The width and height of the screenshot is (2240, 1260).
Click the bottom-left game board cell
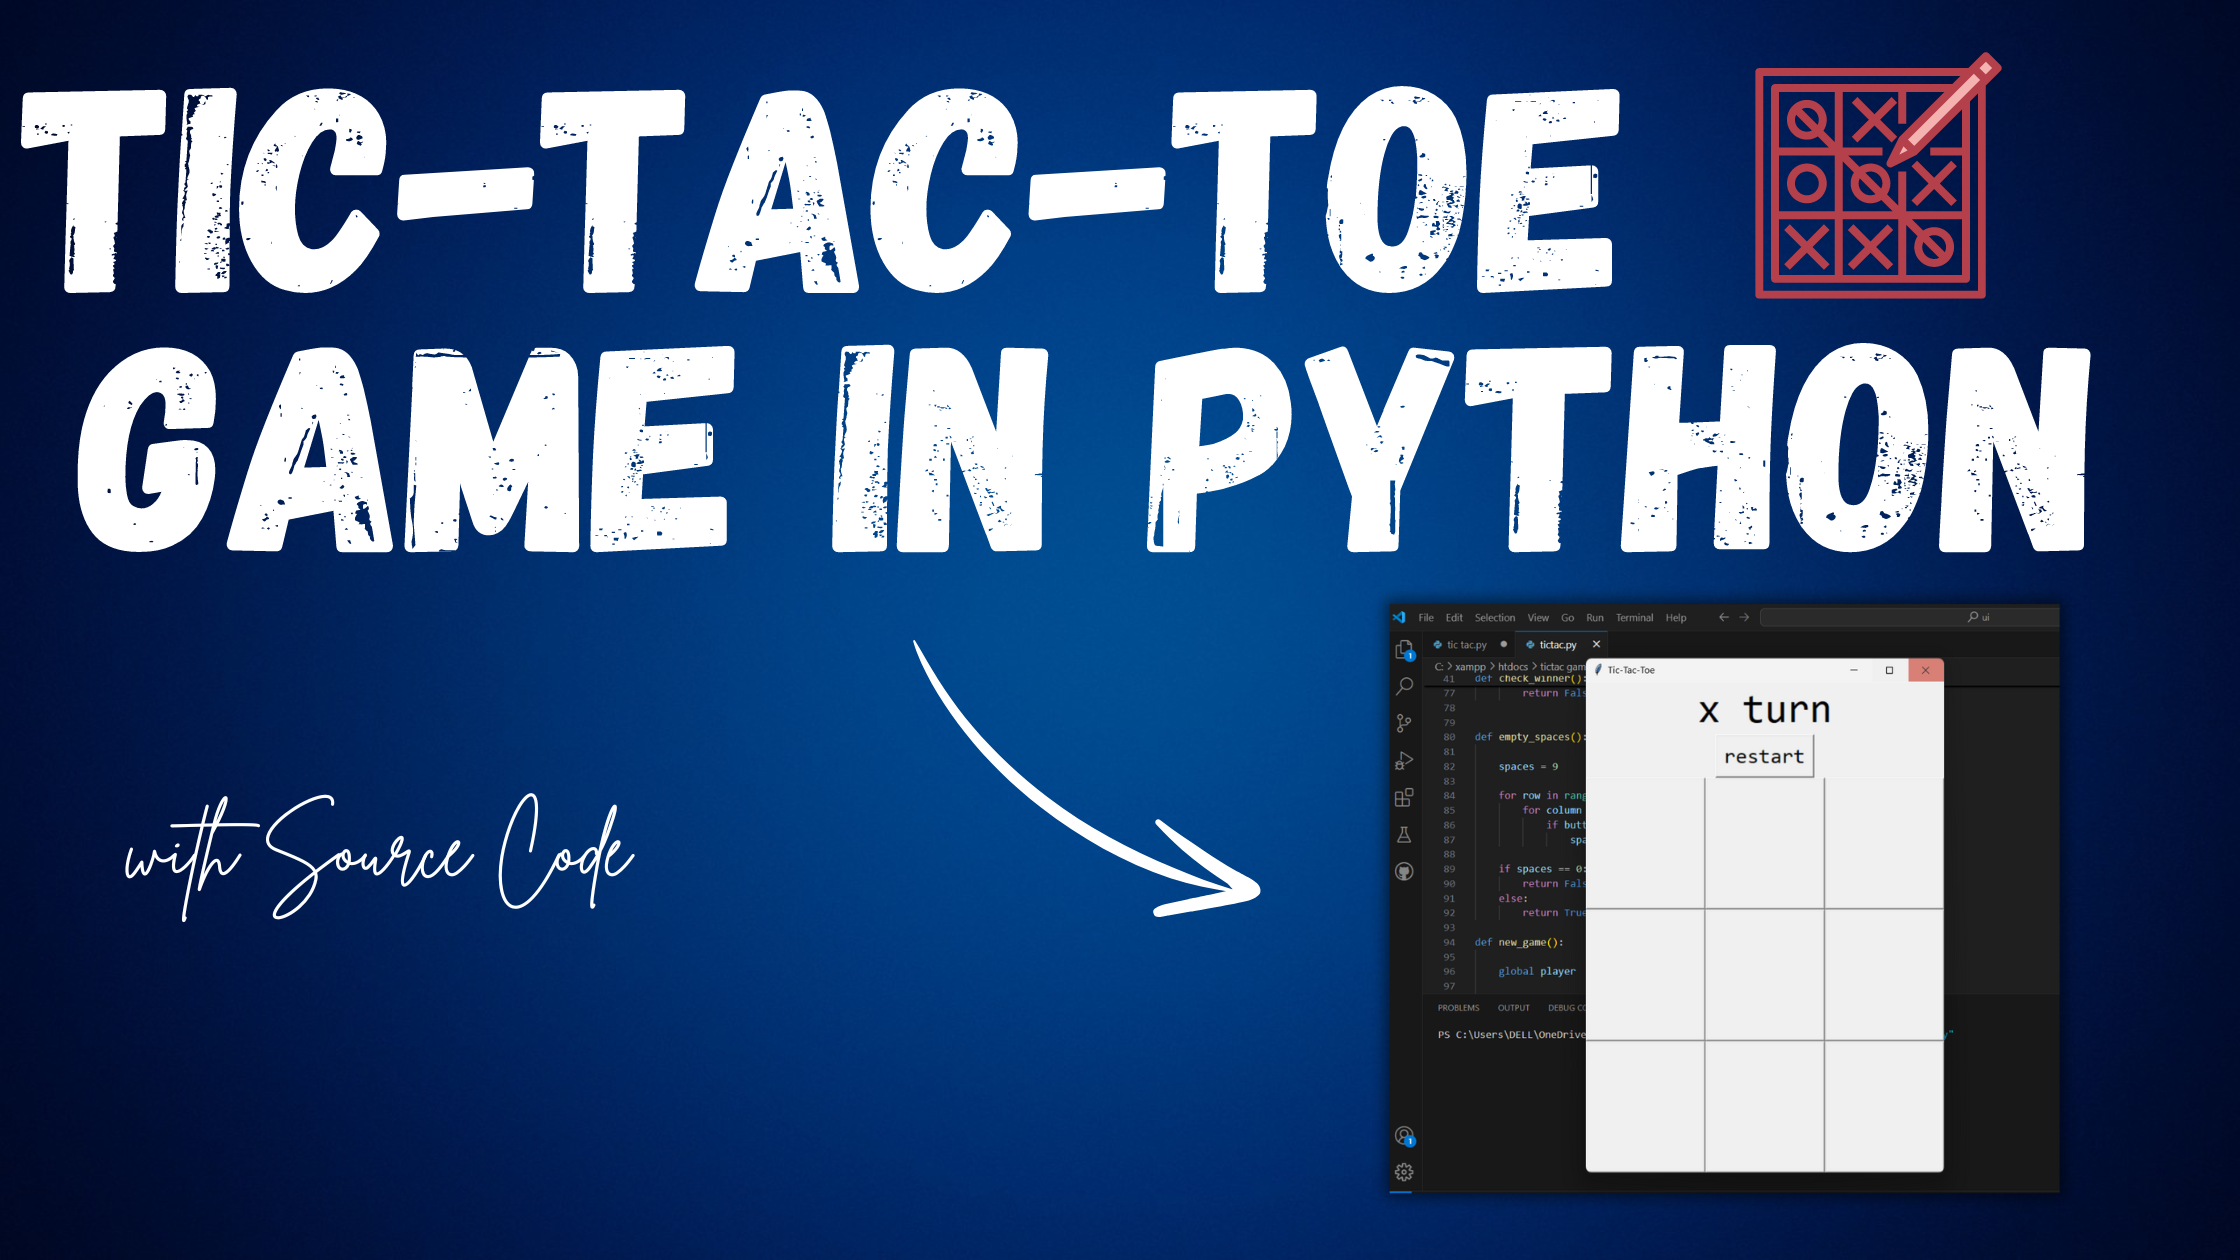click(1645, 1106)
